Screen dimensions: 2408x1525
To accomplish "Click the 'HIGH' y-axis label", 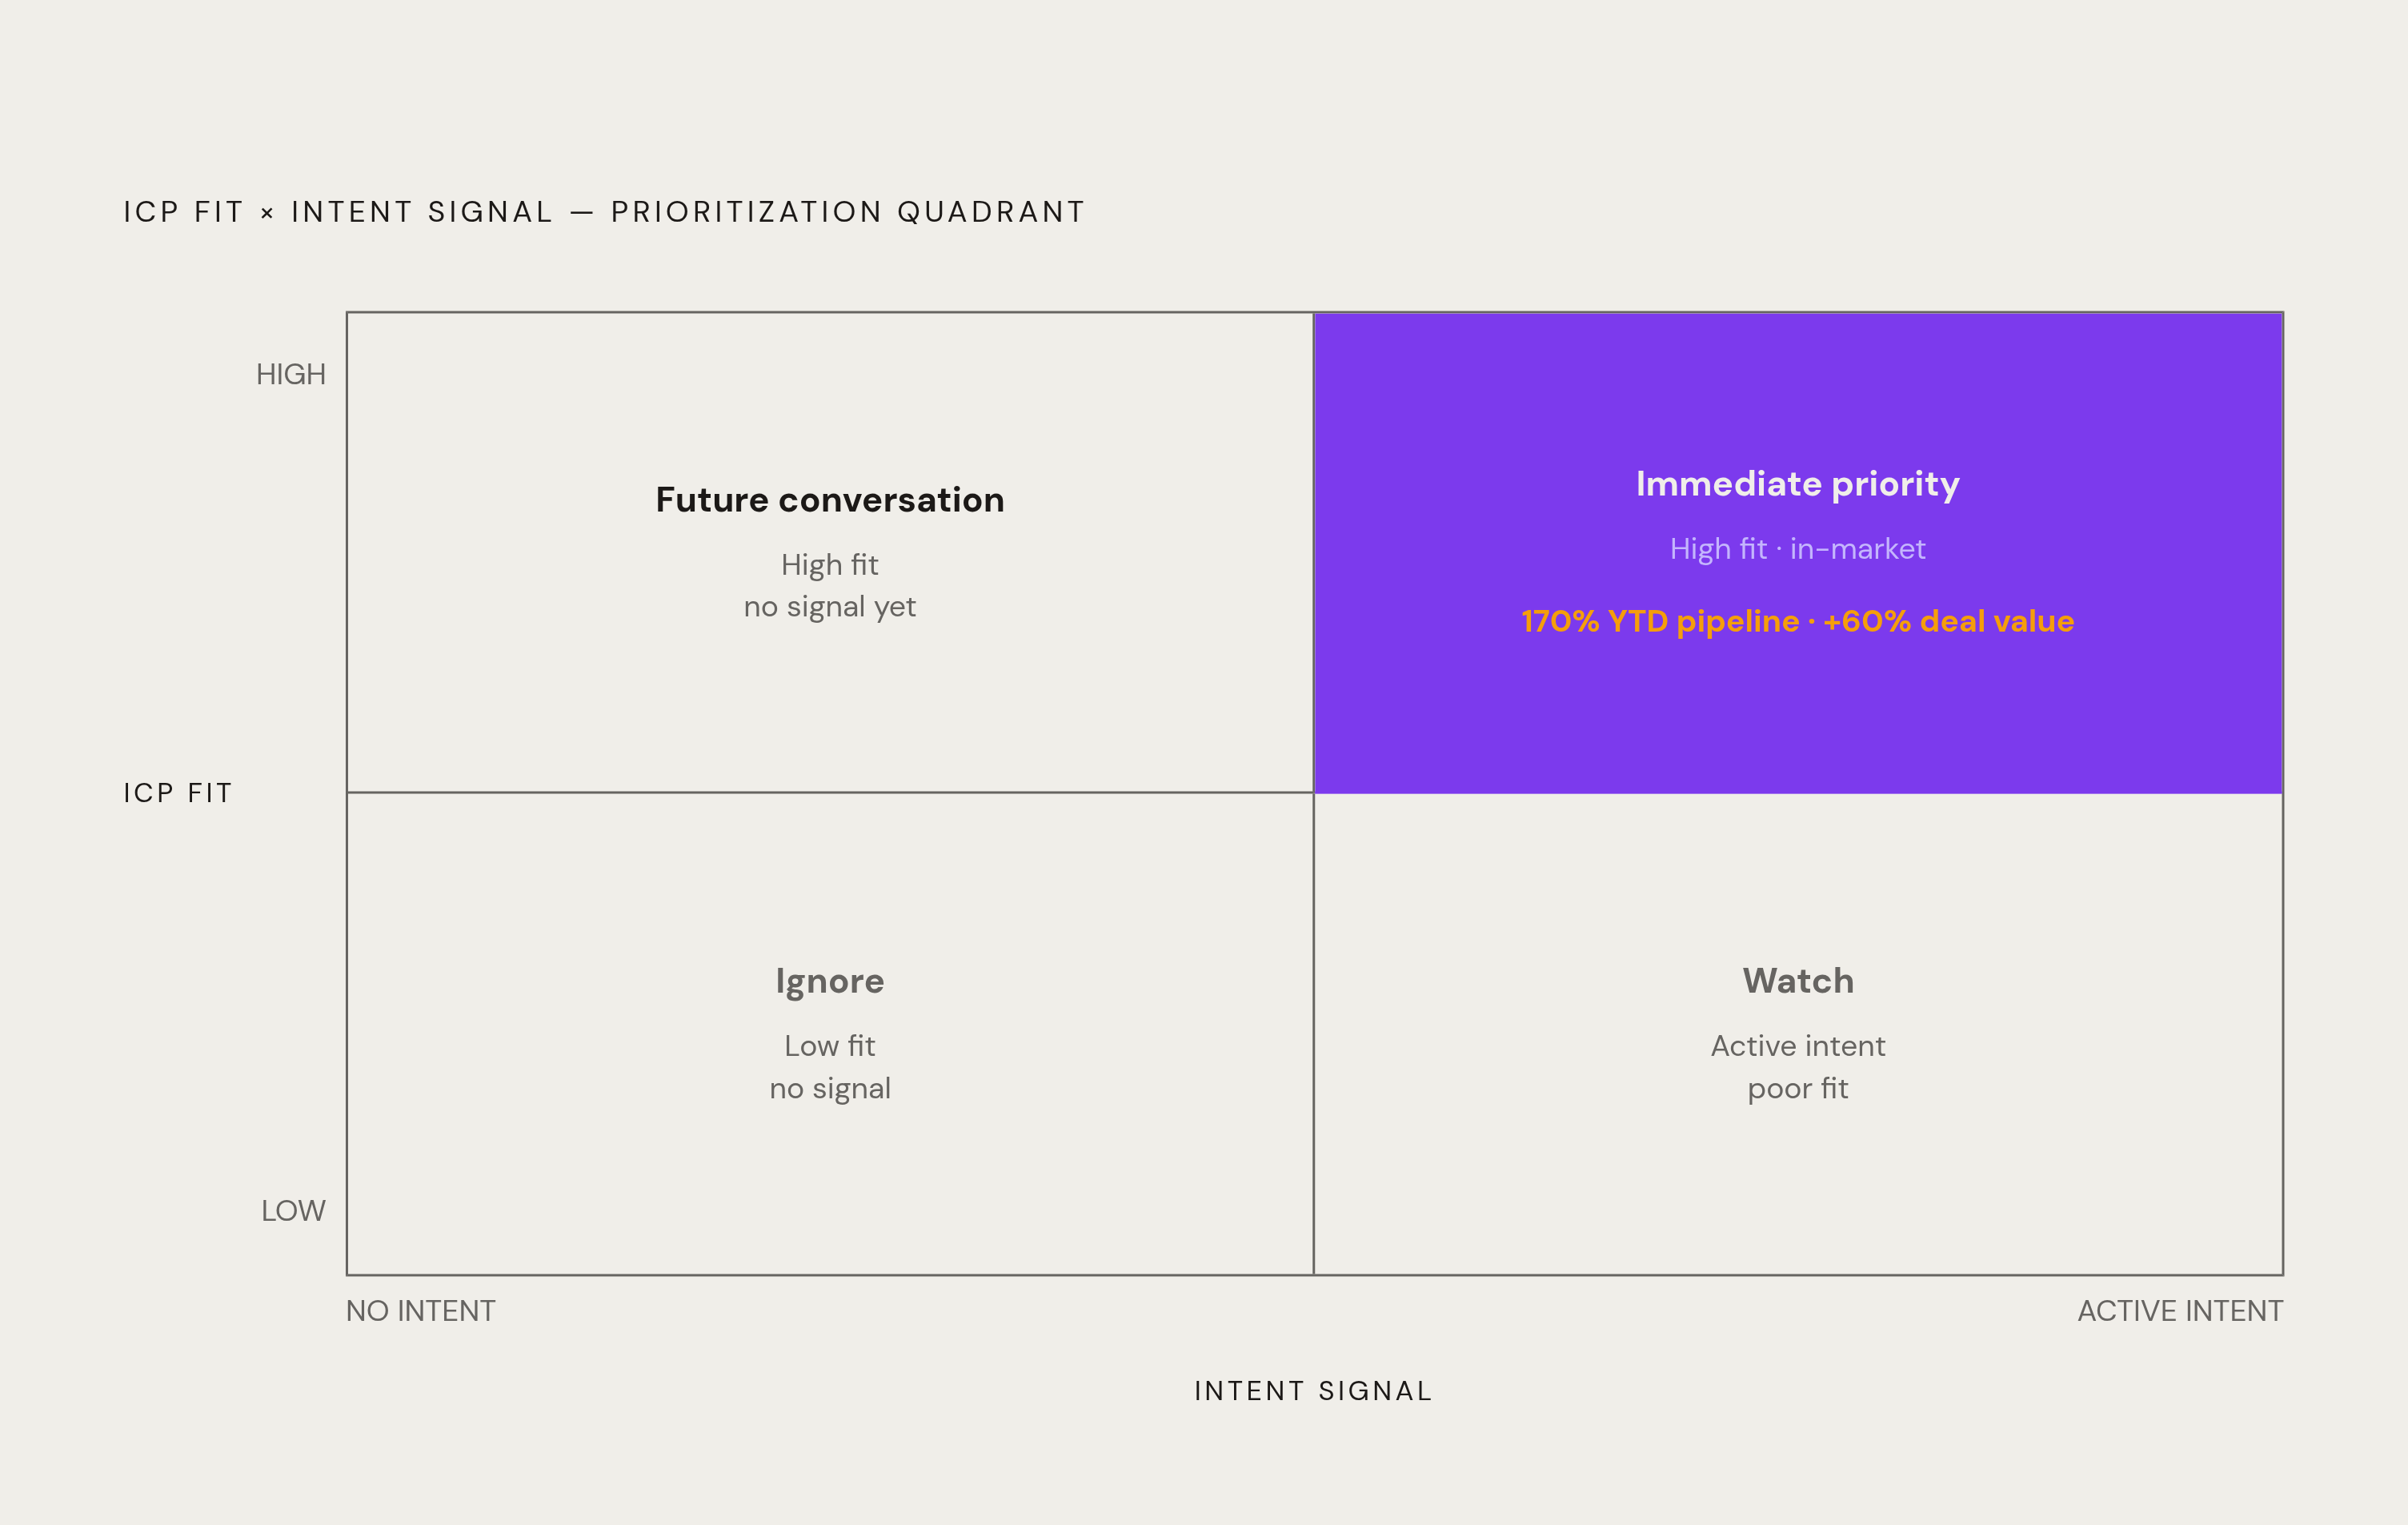I will pos(291,375).
